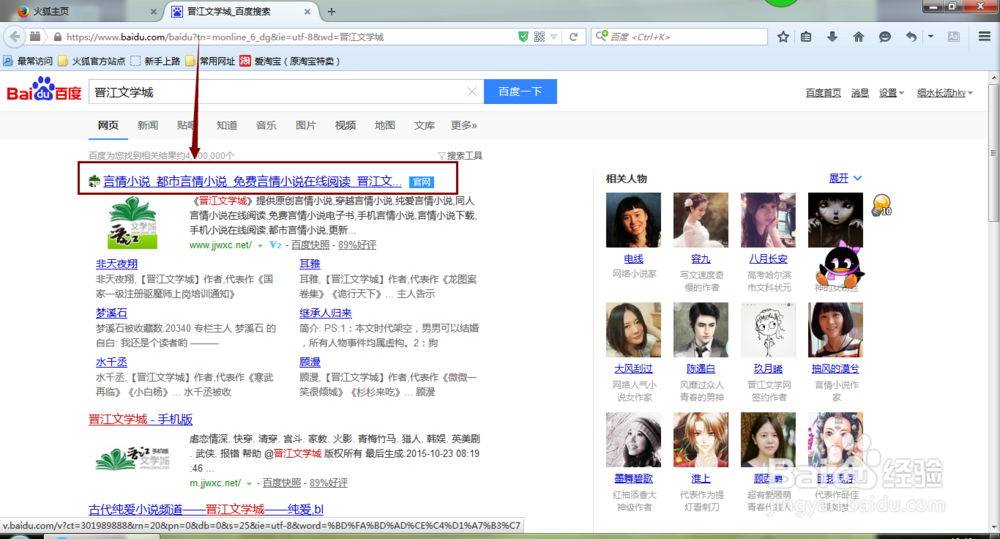Click the light bulb notification icon
1000x539 pixels.
(x=881, y=205)
